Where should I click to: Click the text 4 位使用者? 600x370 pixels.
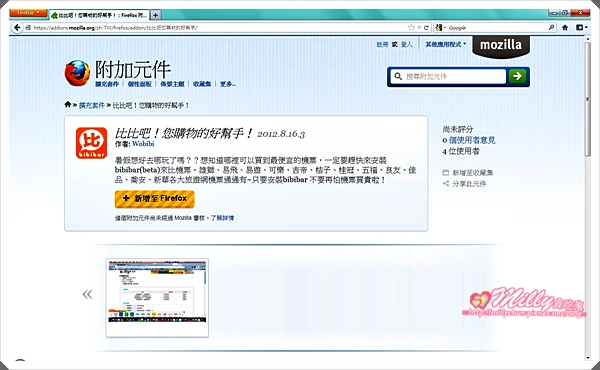click(461, 151)
